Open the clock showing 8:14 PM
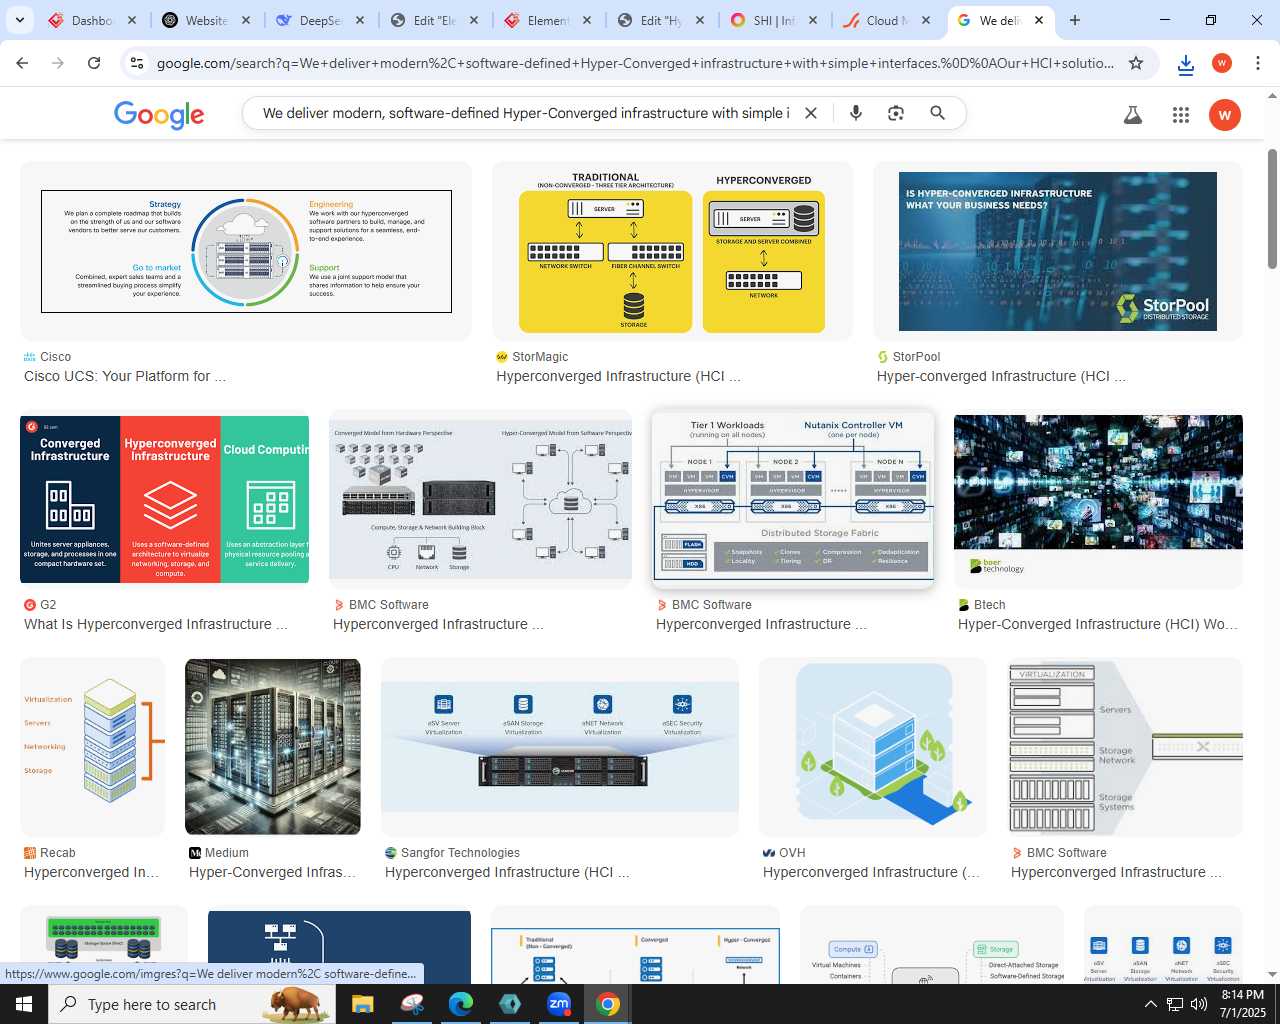The height and width of the screenshot is (1024, 1280). [x=1243, y=1004]
